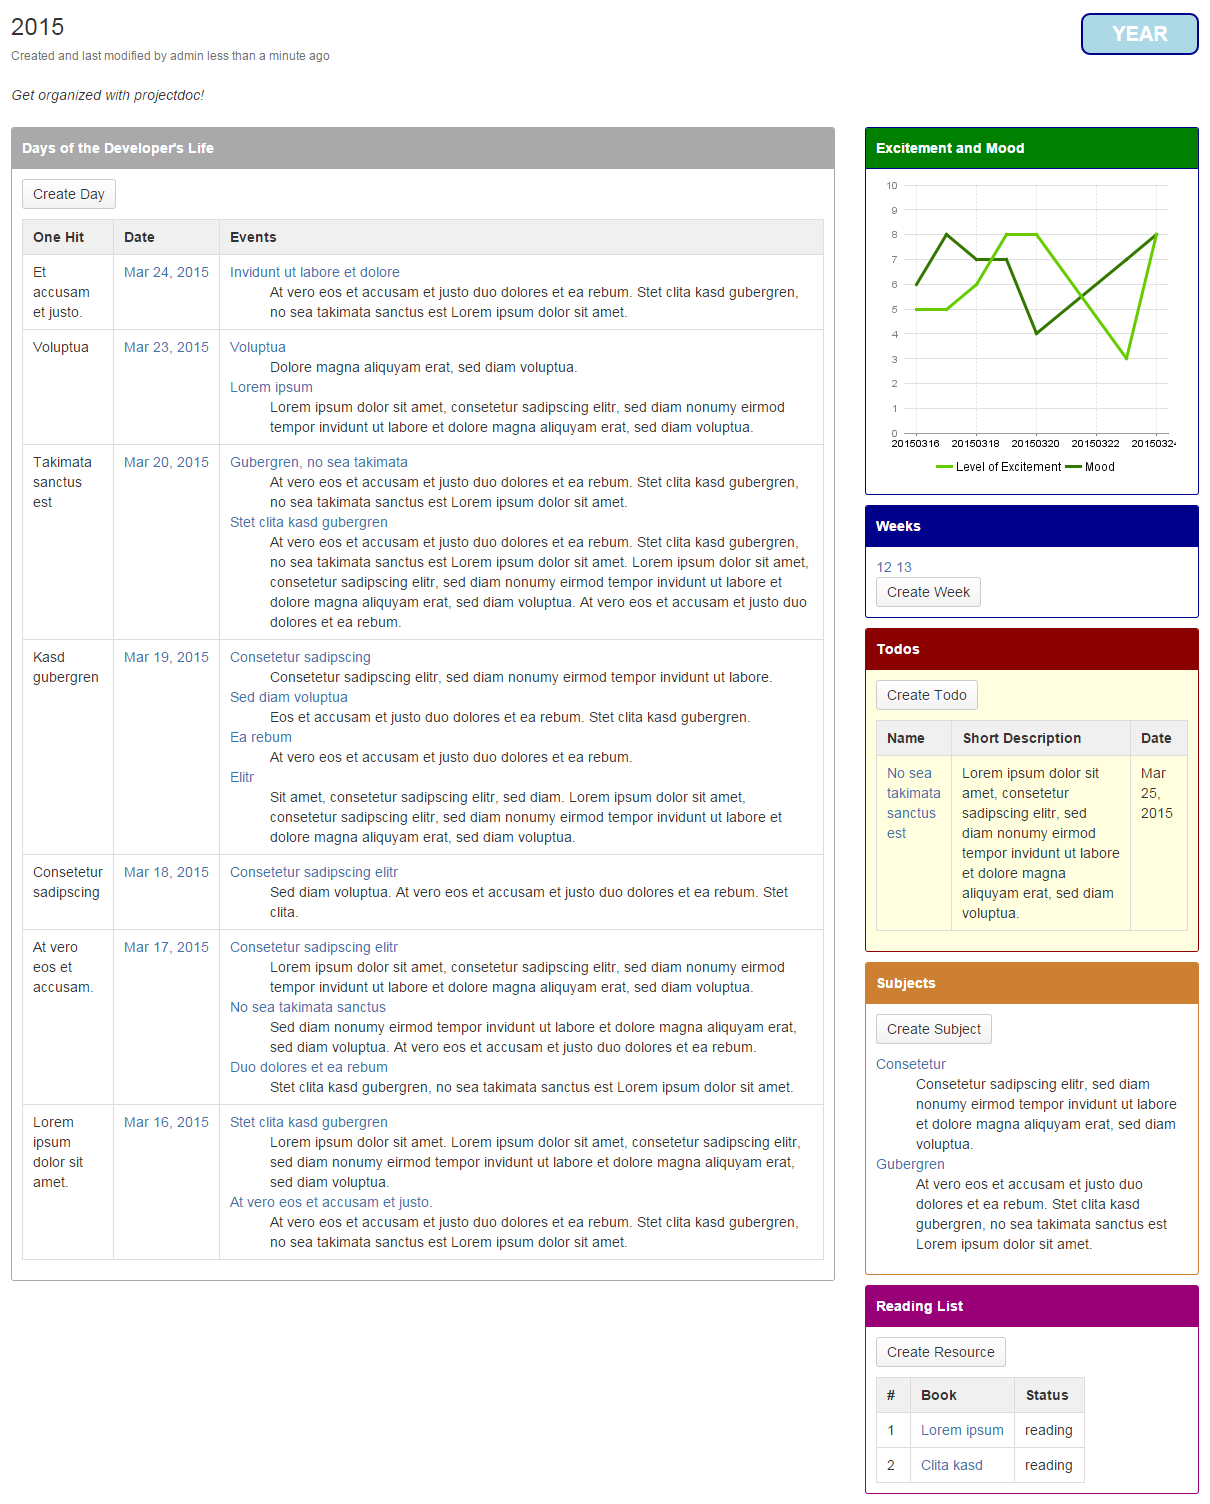Open week 13 link
The image size is (1210, 1504).
tap(904, 567)
